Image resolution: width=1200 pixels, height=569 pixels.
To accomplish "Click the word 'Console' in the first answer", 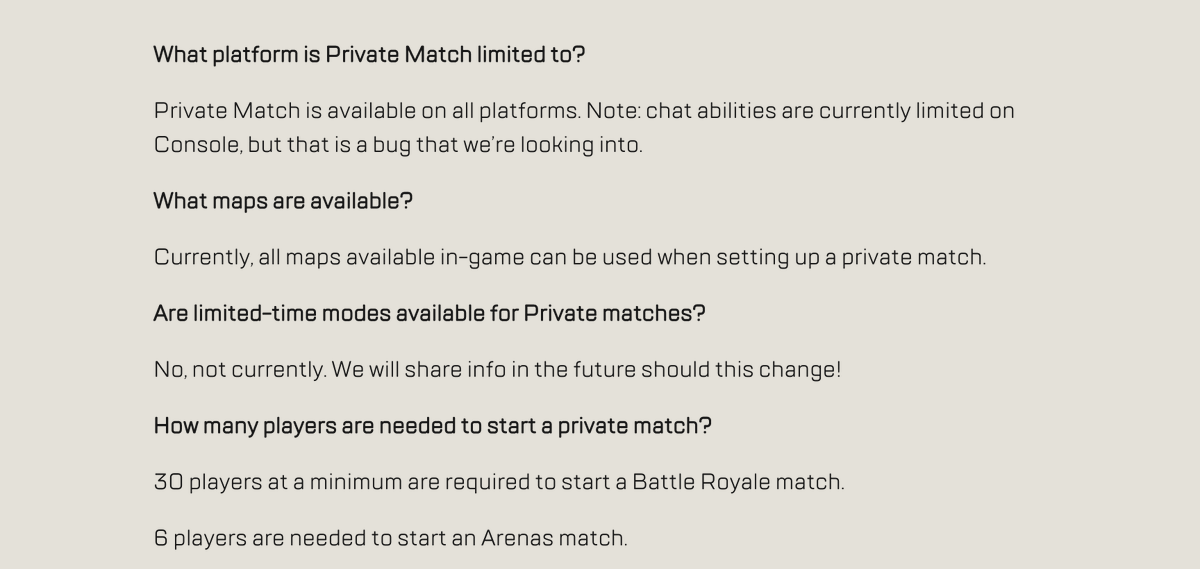I will pos(198,144).
